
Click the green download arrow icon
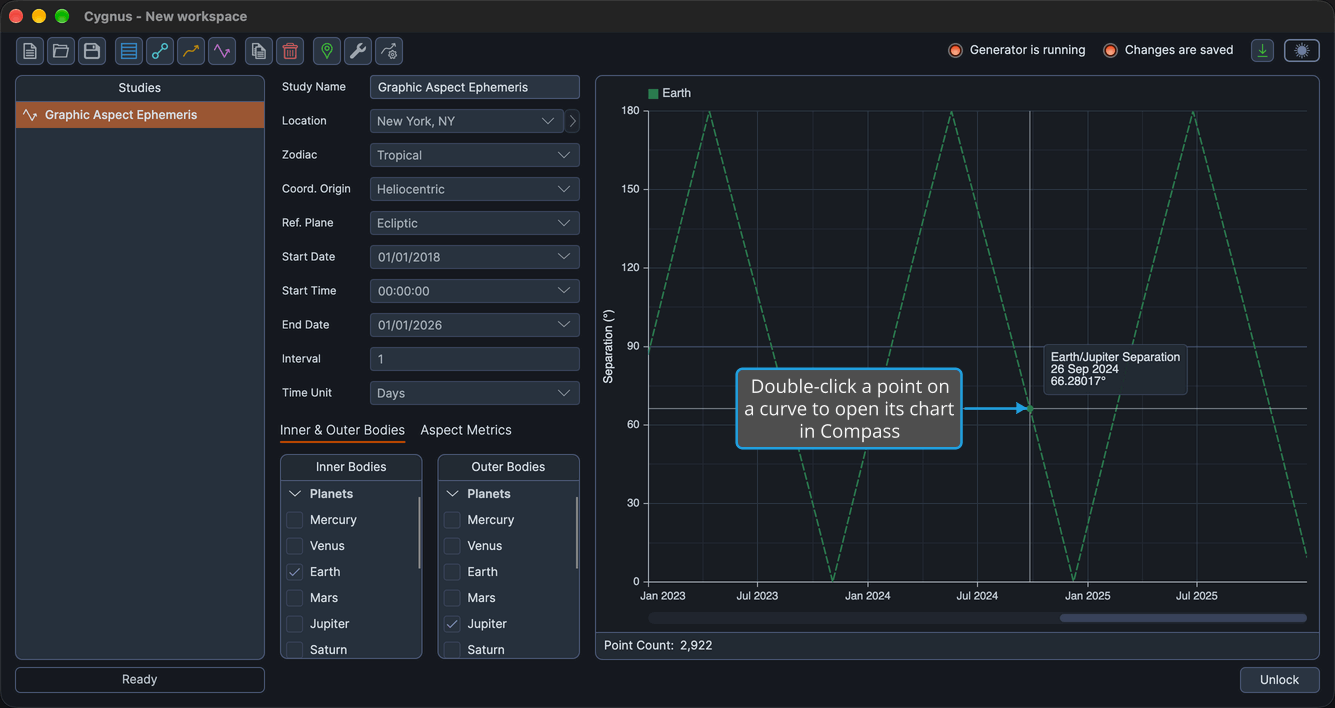[1263, 50]
